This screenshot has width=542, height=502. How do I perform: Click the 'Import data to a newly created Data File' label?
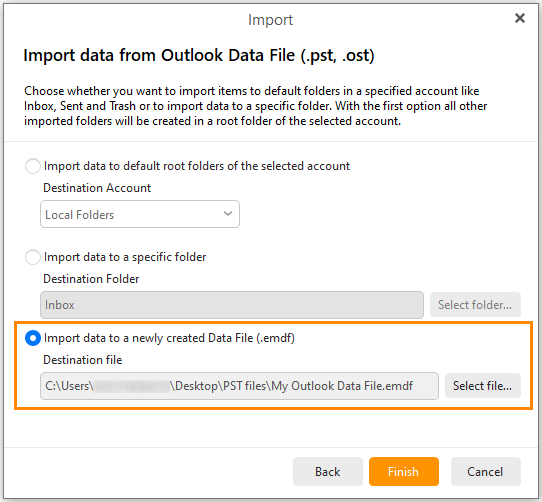point(169,338)
